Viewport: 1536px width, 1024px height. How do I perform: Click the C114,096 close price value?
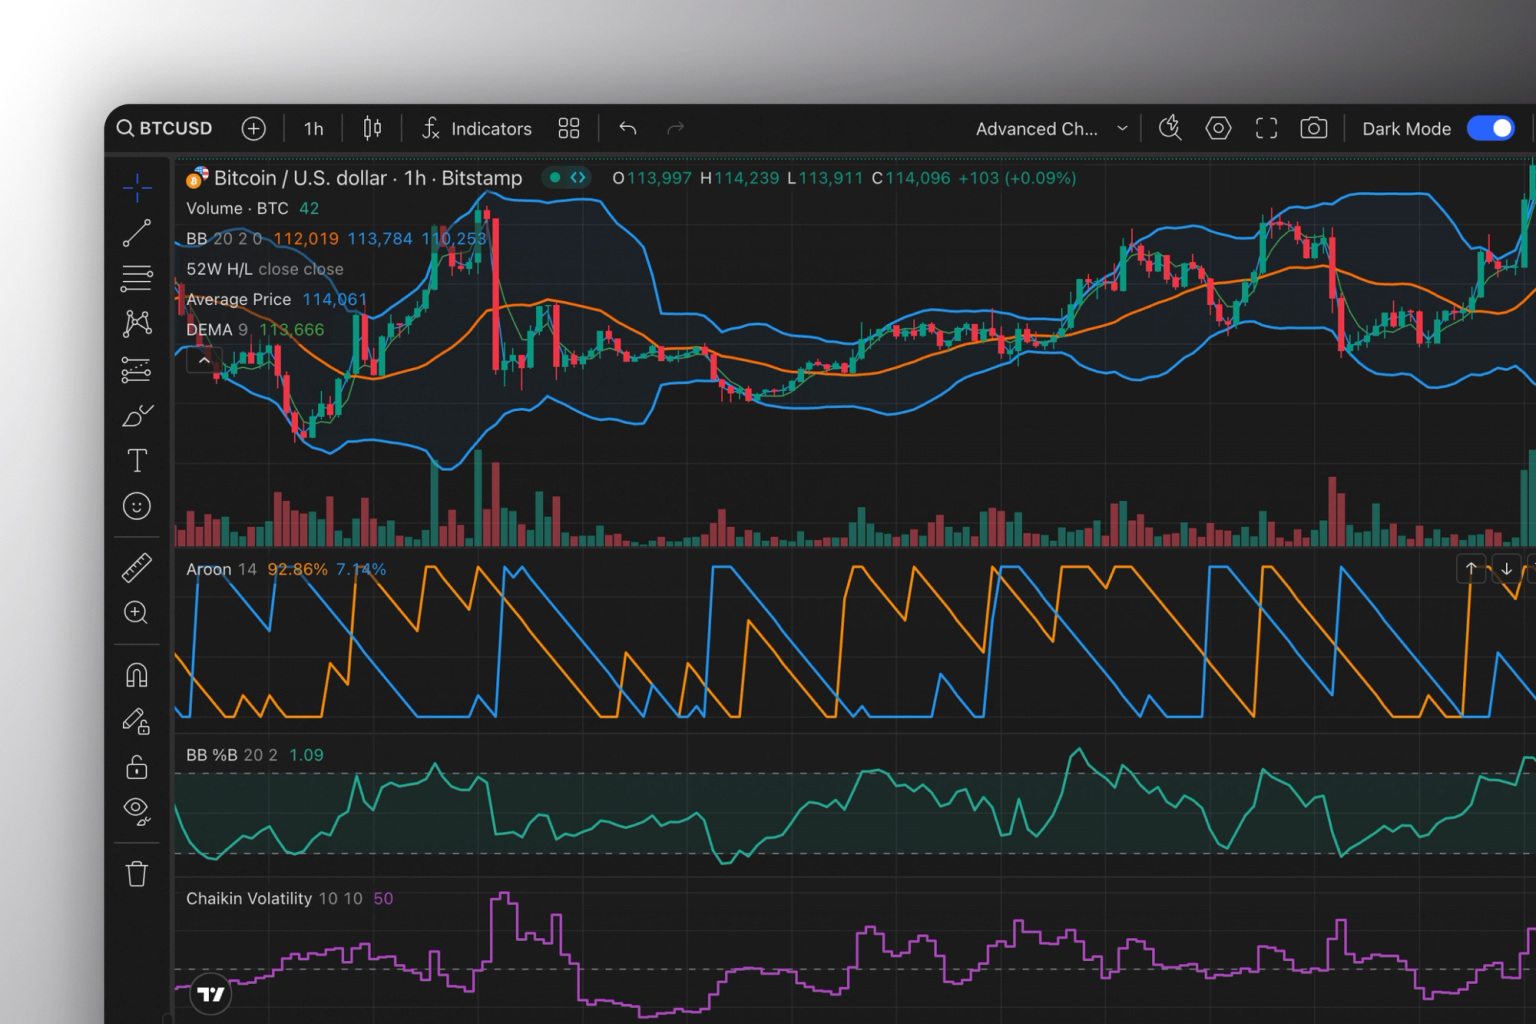[x=911, y=178]
